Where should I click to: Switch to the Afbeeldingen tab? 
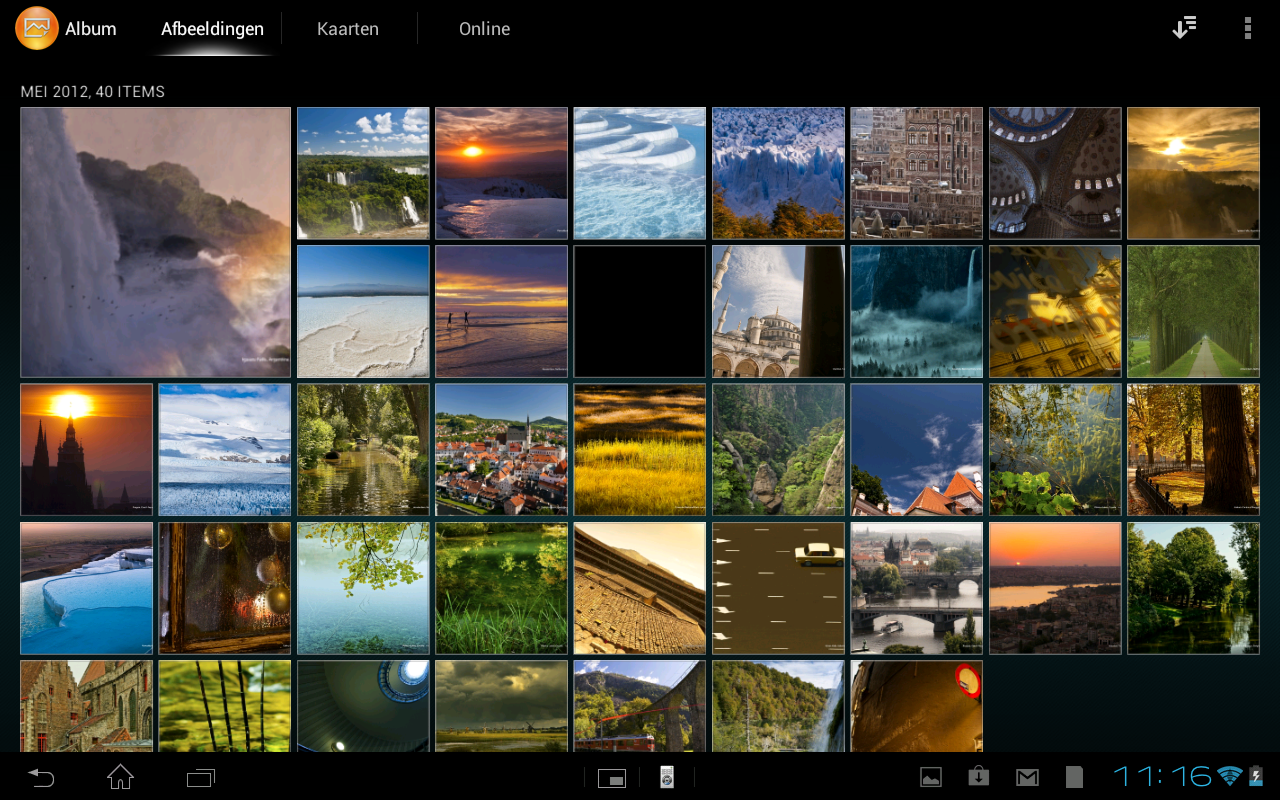tap(212, 29)
